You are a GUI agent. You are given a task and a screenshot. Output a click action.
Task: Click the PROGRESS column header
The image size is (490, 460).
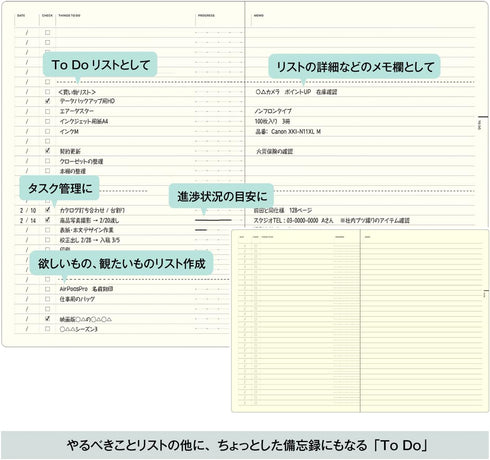point(206,16)
